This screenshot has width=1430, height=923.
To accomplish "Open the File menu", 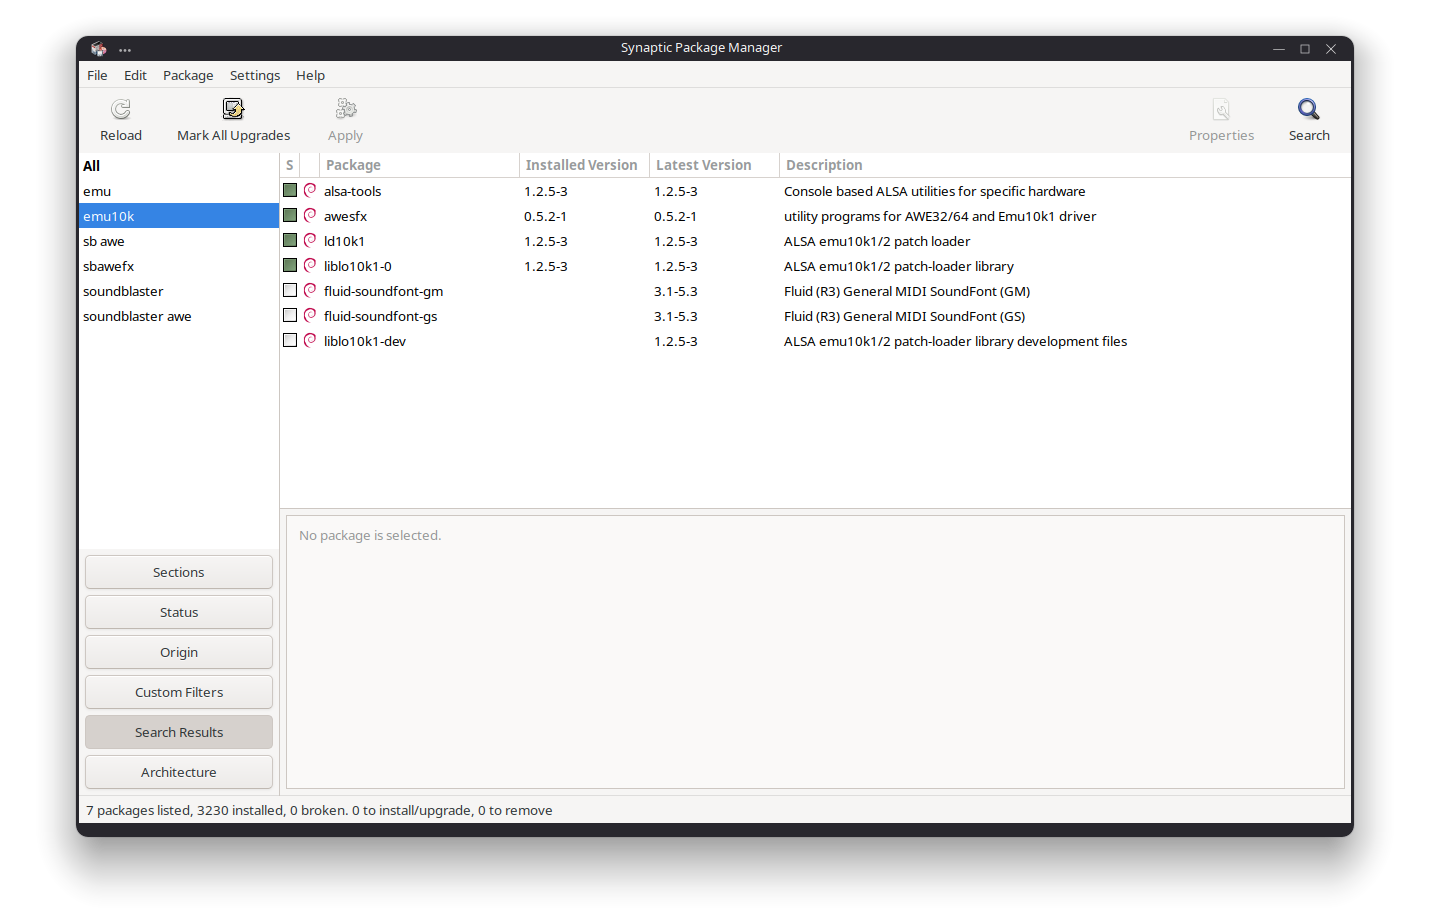I will click(97, 75).
